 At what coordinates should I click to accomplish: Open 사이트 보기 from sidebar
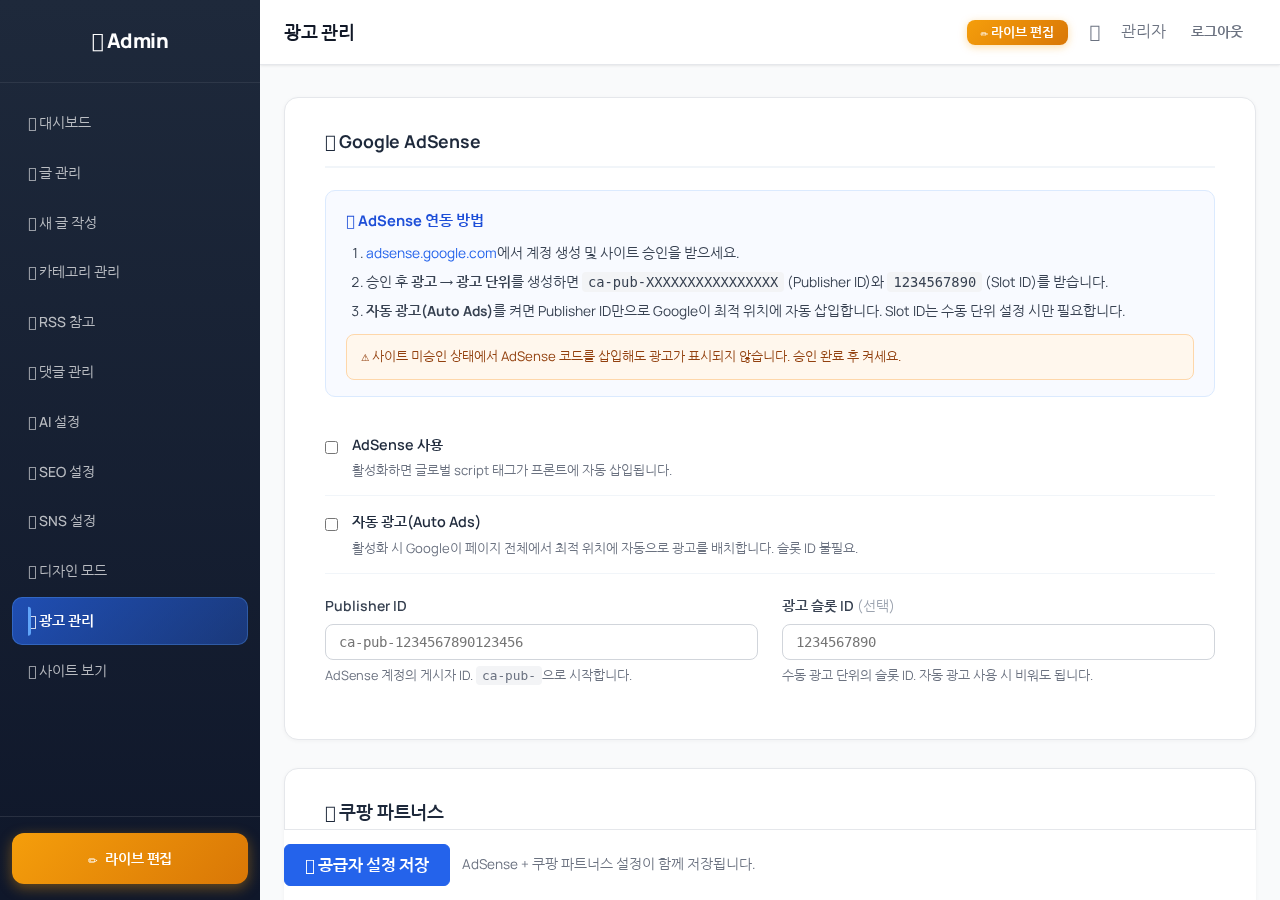tap(70, 670)
